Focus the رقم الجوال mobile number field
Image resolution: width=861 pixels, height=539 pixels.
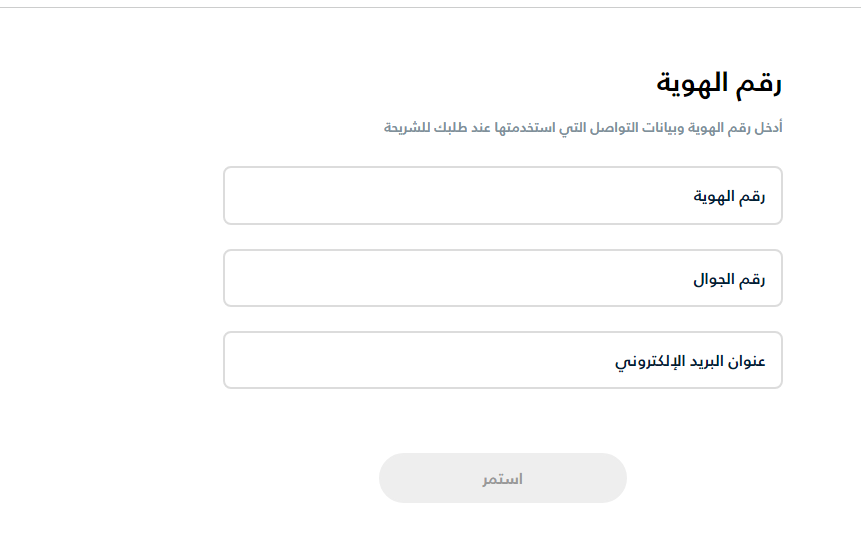pyautogui.click(x=502, y=278)
